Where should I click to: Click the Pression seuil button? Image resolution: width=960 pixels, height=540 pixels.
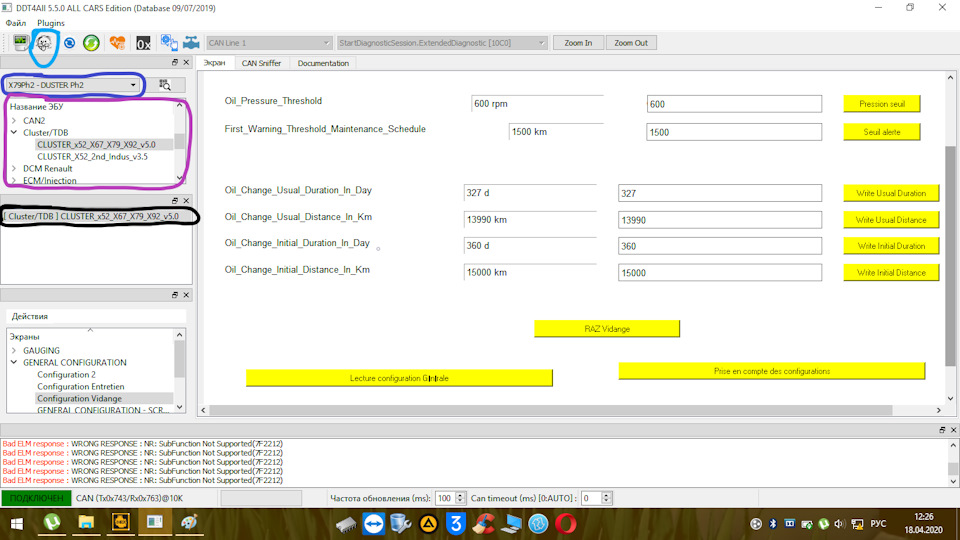coord(882,104)
